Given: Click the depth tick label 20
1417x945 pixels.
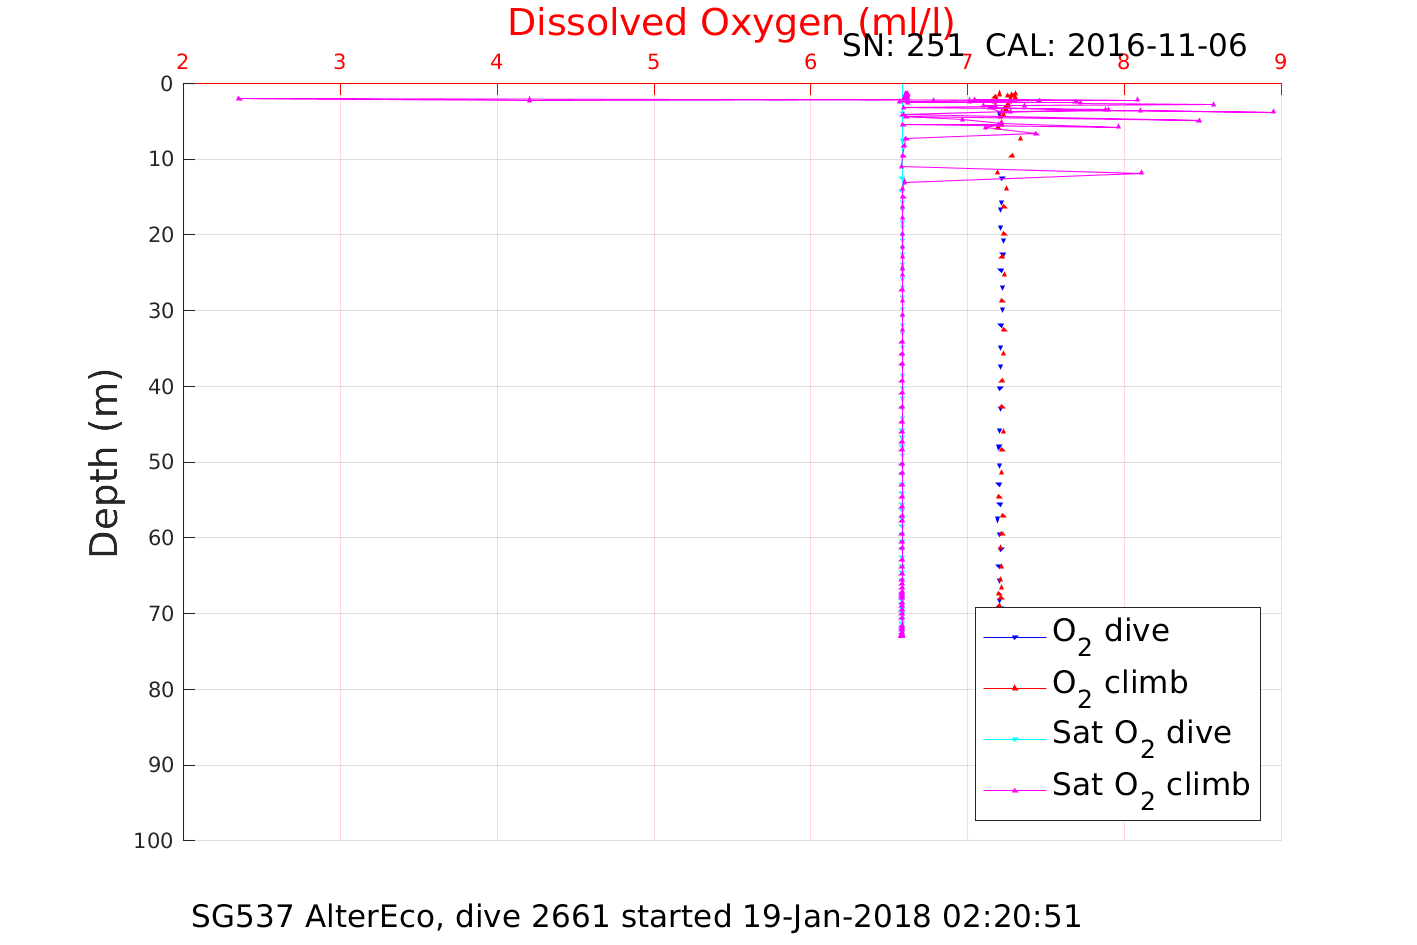Looking at the screenshot, I should point(160,235).
